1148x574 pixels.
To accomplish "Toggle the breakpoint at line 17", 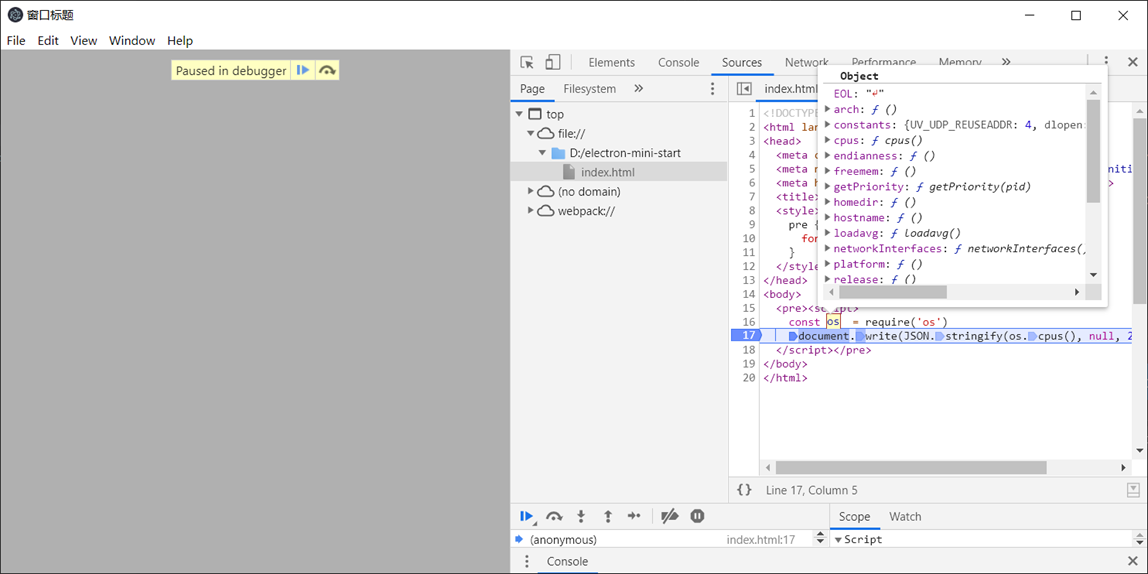I will click(x=746, y=335).
